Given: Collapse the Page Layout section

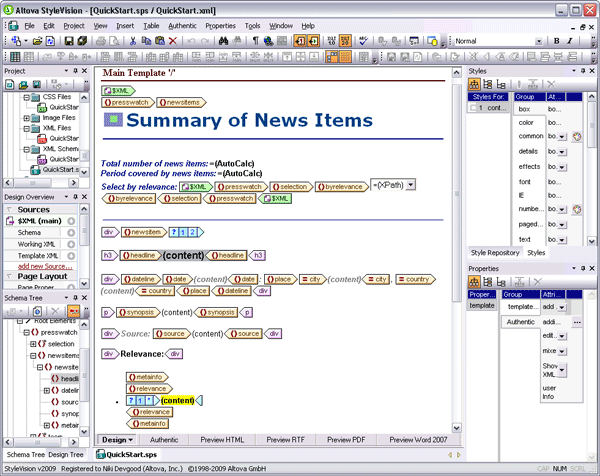Looking at the screenshot, I should [x=10, y=276].
